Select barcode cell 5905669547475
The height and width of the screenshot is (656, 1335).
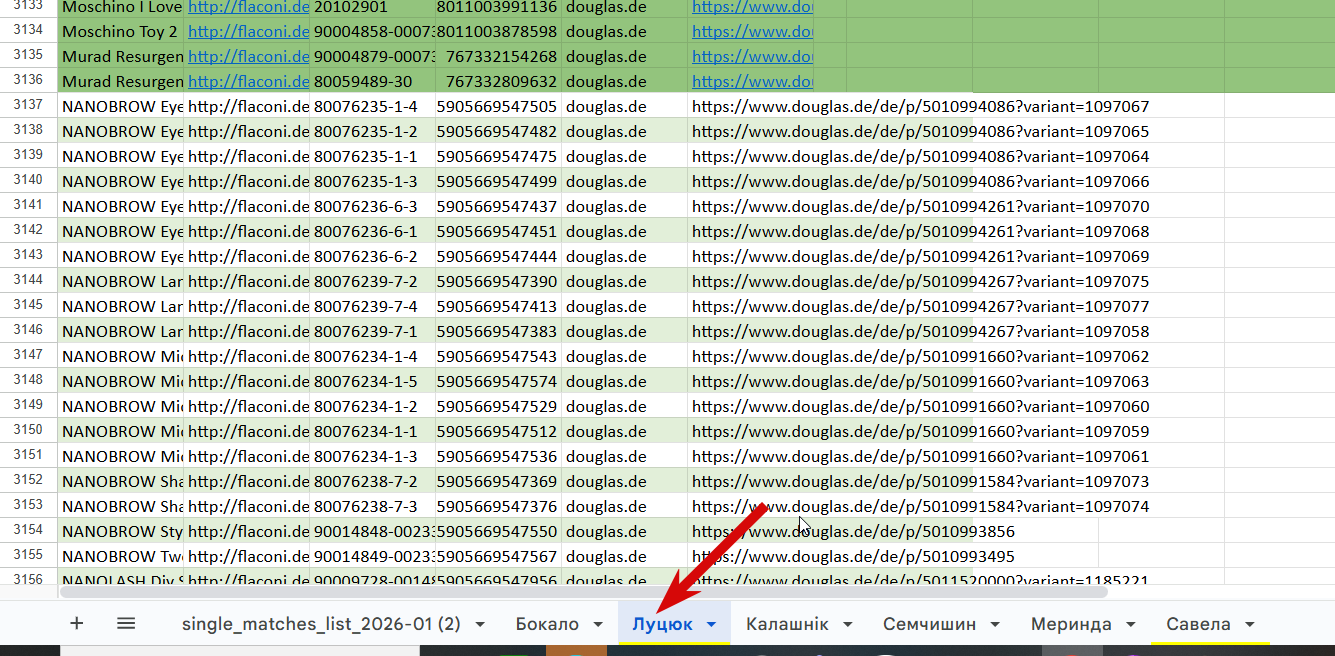pyautogui.click(x=499, y=156)
